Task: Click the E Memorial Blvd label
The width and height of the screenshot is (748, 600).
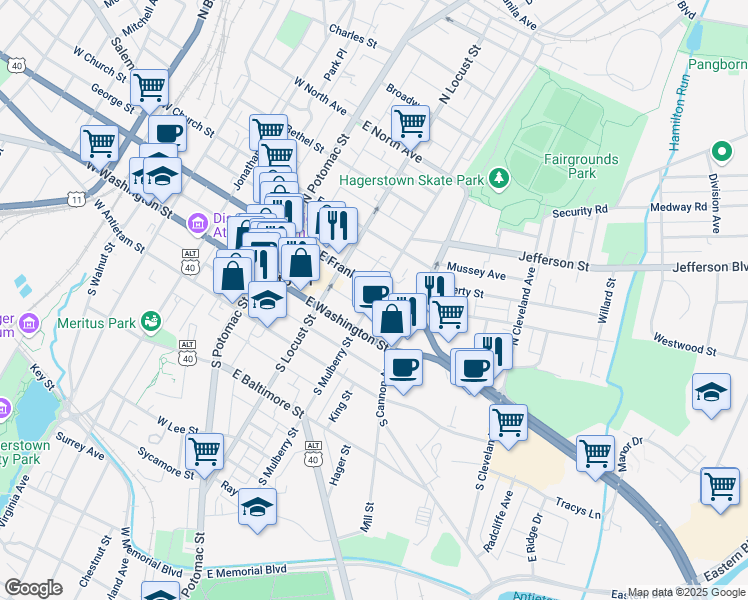Action: click(247, 571)
